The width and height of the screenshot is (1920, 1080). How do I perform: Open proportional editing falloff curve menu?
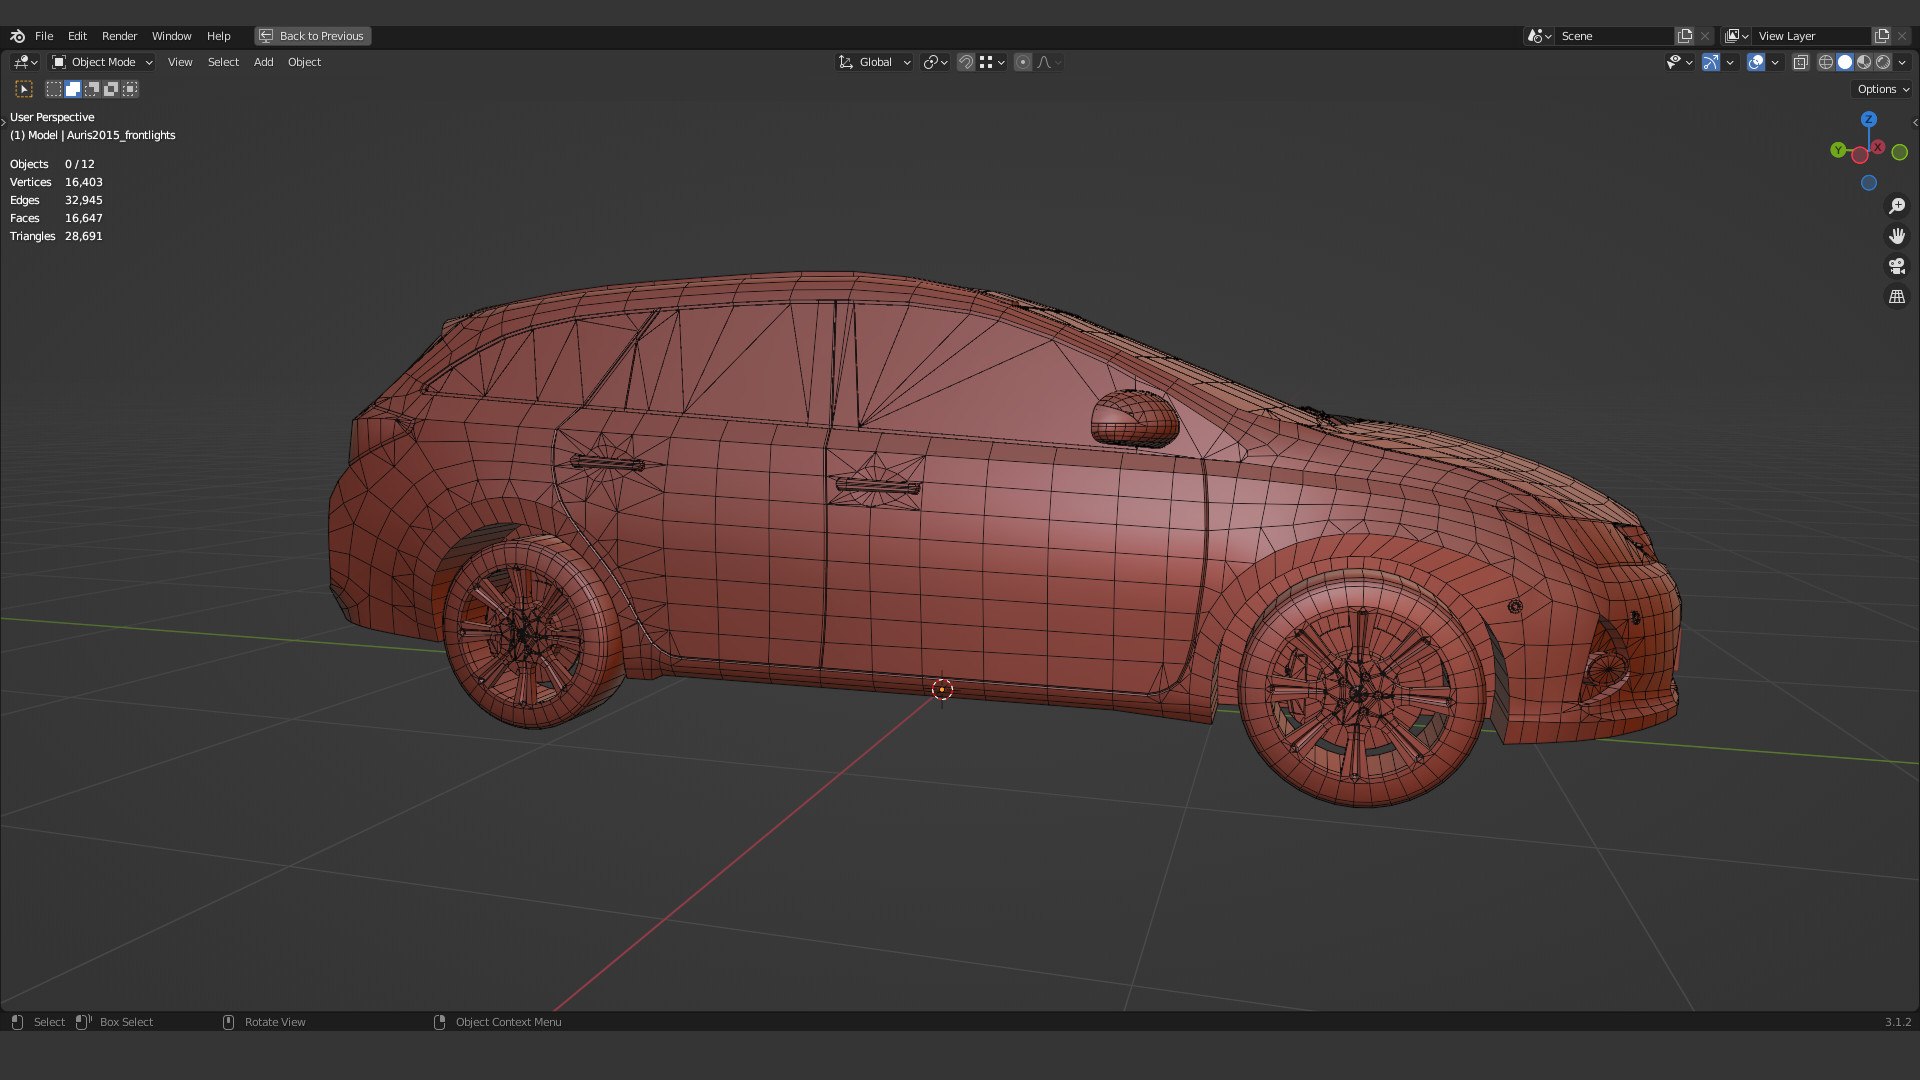[x=1049, y=62]
